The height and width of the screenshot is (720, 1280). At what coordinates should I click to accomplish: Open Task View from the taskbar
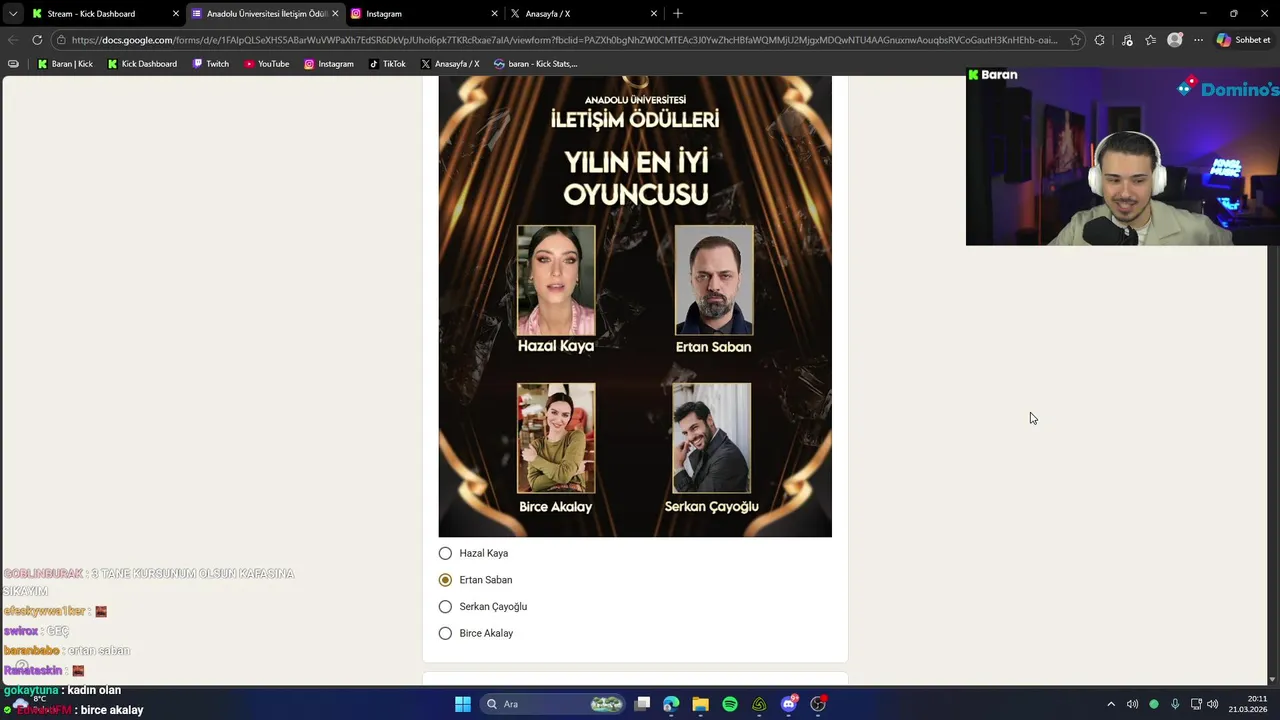coord(643,704)
